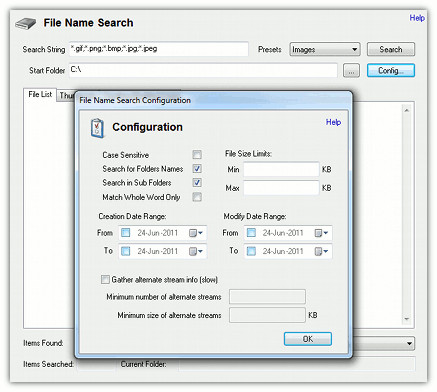The width and height of the screenshot is (437, 392).
Task: Open calendar picker for Modify Date To
Action: [321, 251]
